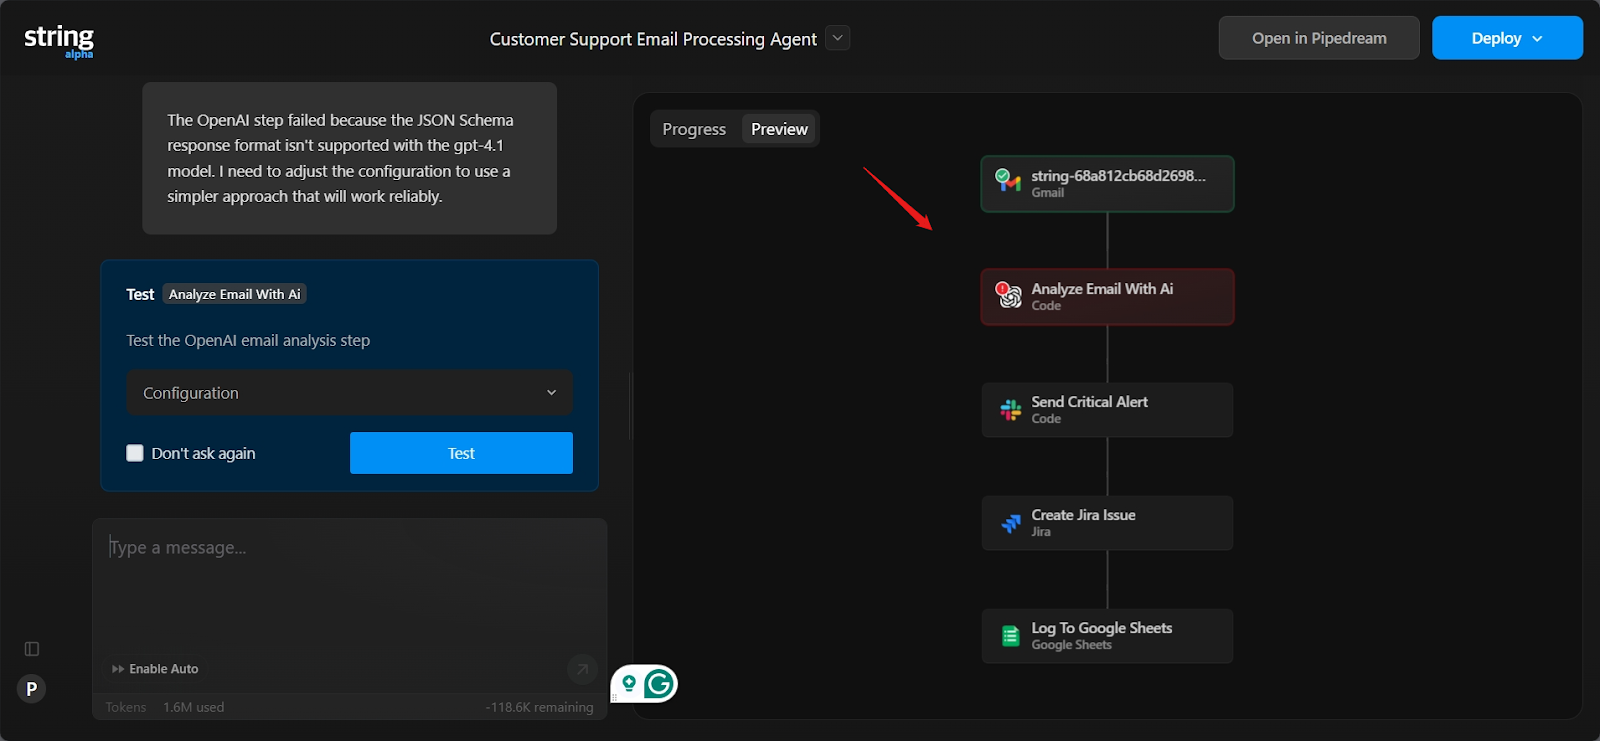
Task: Select the Gmail trigger node
Action: (1107, 184)
